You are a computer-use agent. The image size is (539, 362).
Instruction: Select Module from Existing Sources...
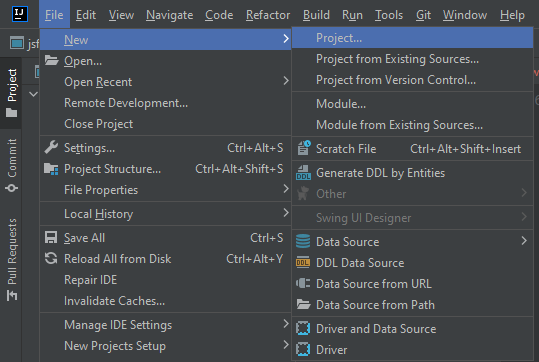click(x=412, y=125)
